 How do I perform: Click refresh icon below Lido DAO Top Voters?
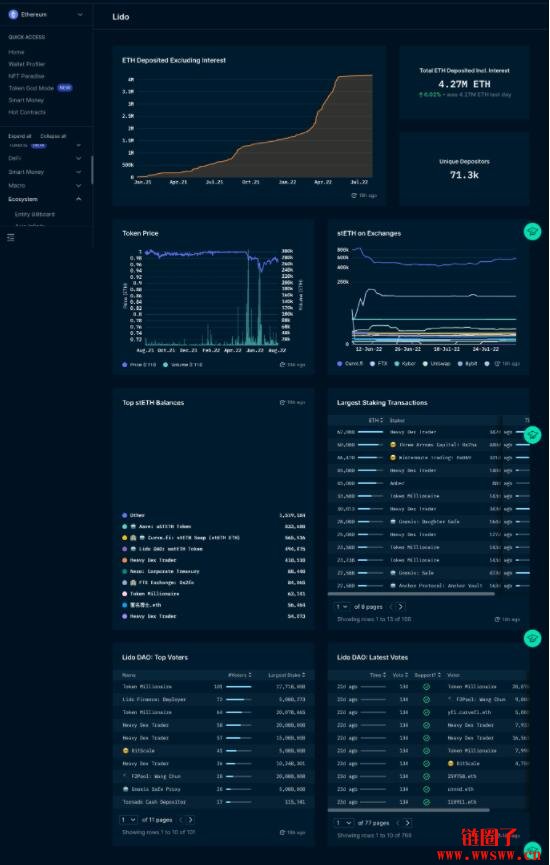pyautogui.click(x=282, y=832)
